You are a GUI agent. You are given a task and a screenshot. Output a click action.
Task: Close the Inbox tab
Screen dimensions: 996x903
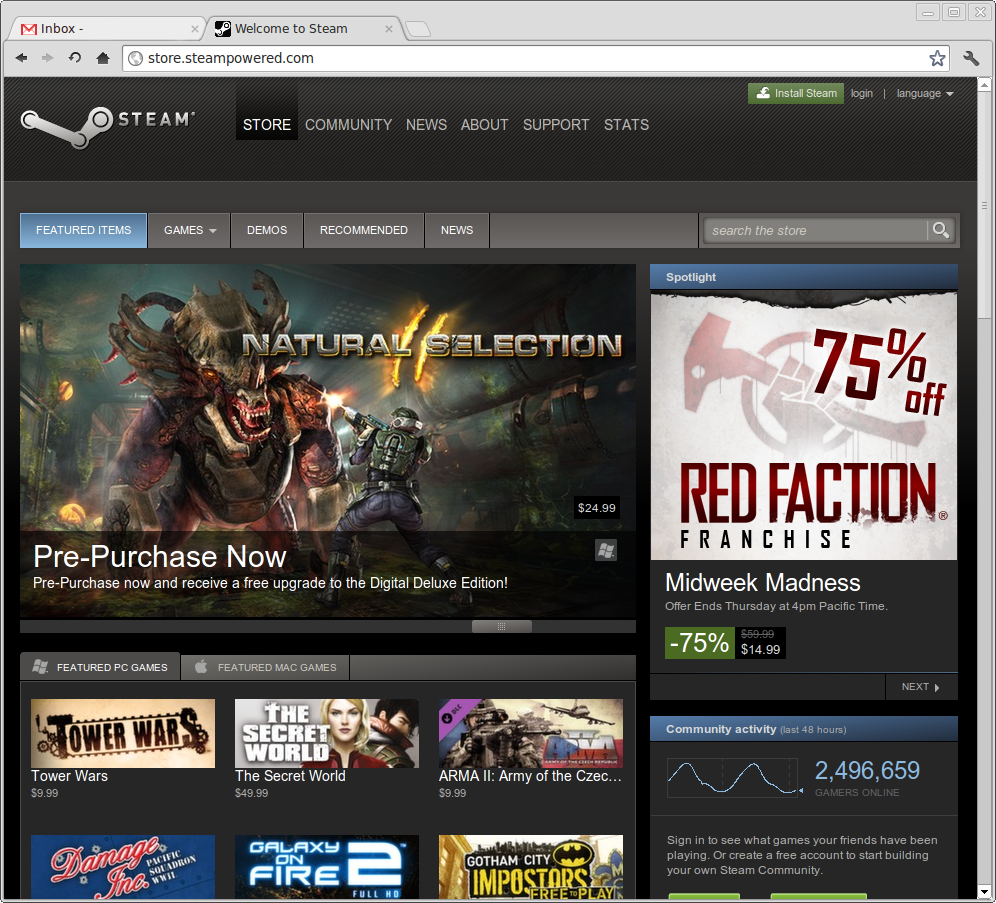194,29
